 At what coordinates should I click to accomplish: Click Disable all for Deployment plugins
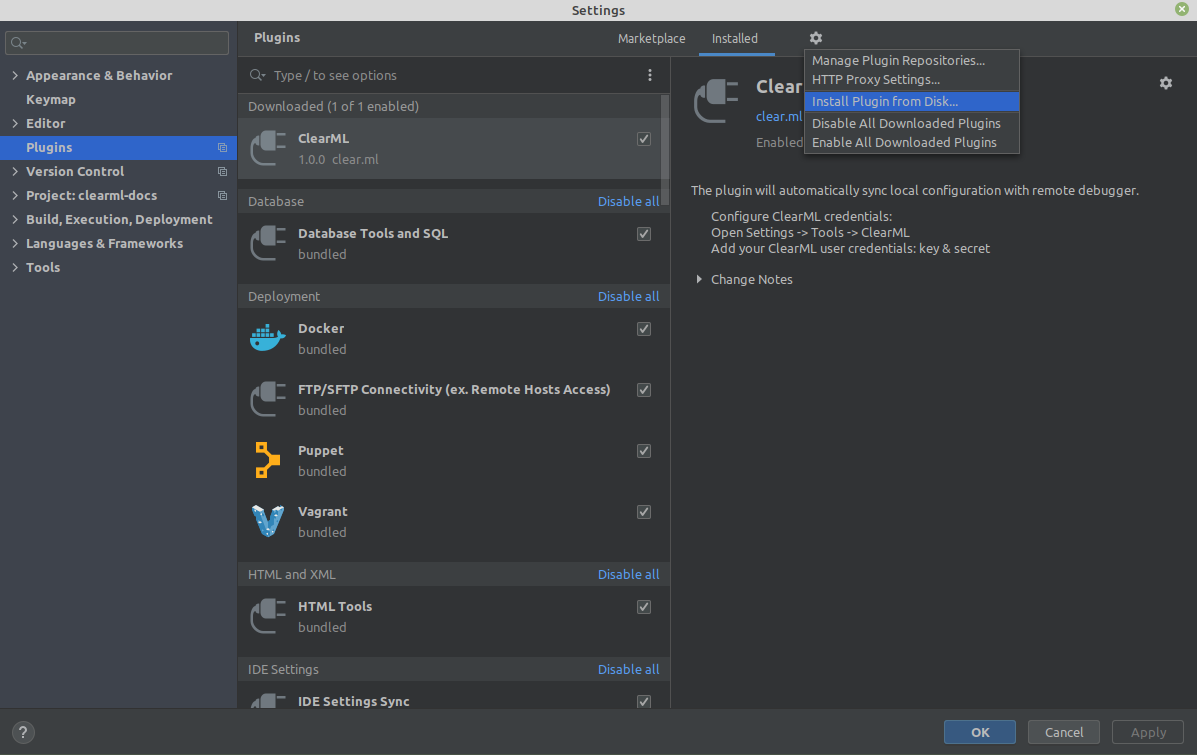click(628, 296)
